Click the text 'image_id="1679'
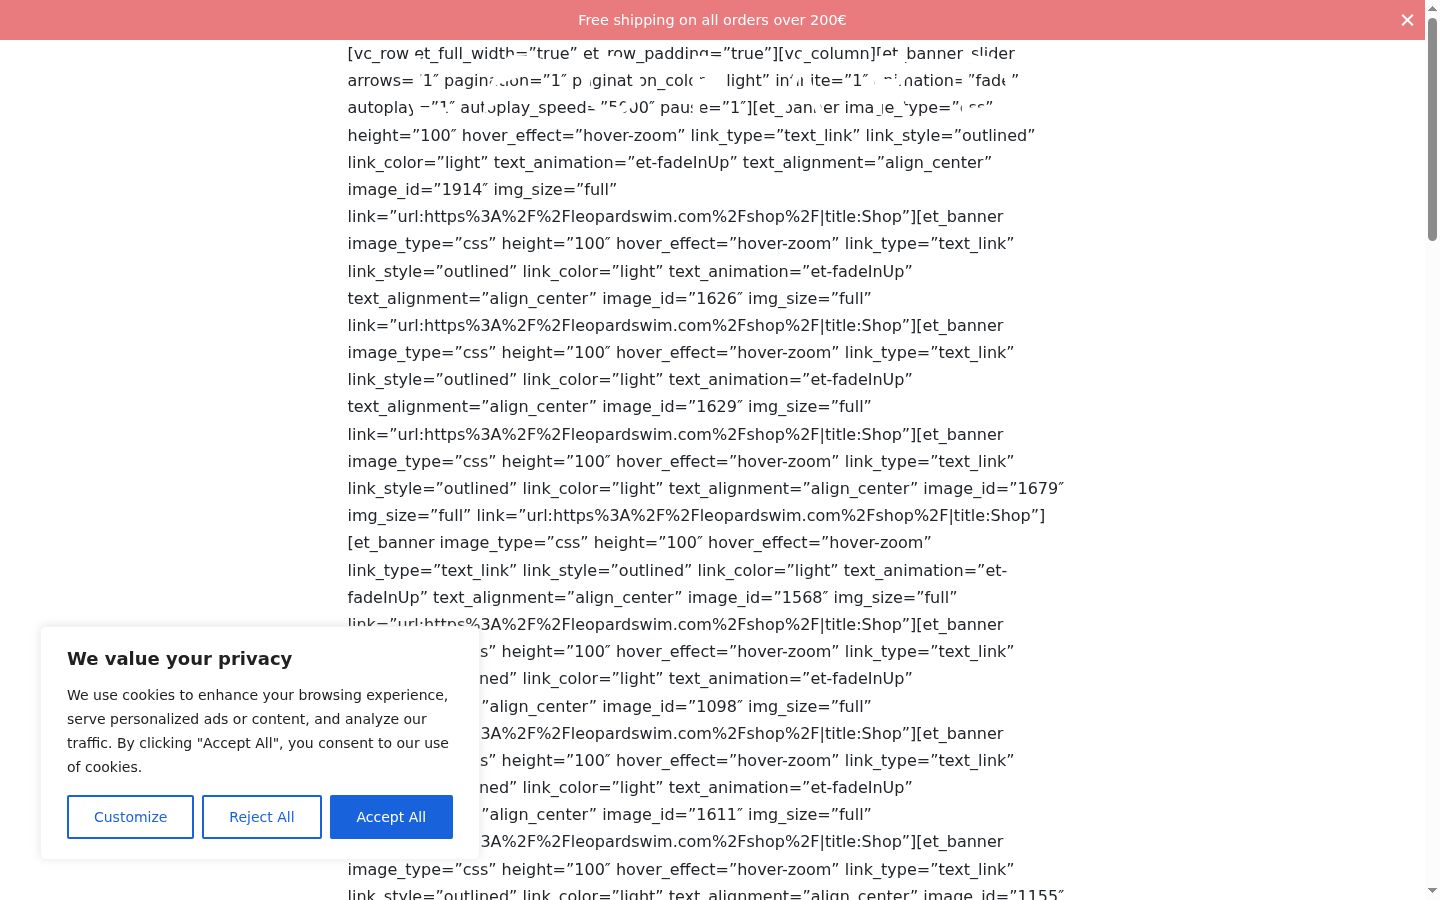 tap(994, 488)
